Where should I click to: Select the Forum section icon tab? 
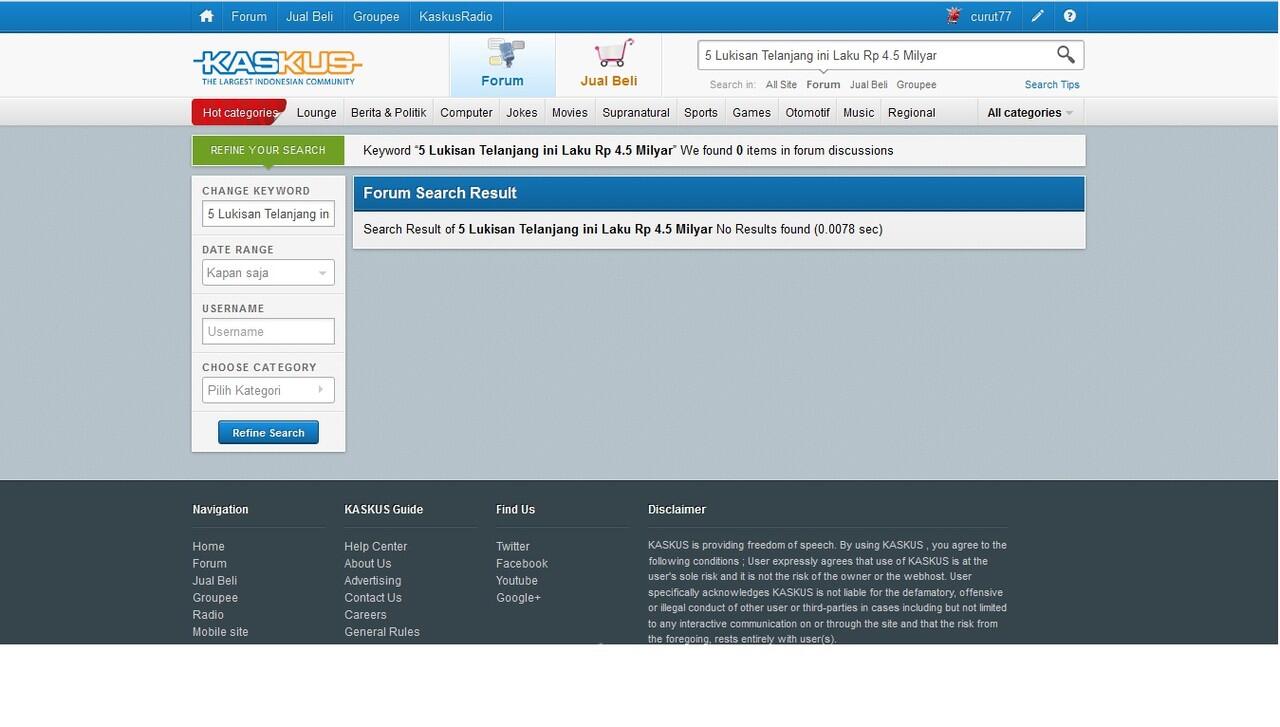(x=502, y=64)
